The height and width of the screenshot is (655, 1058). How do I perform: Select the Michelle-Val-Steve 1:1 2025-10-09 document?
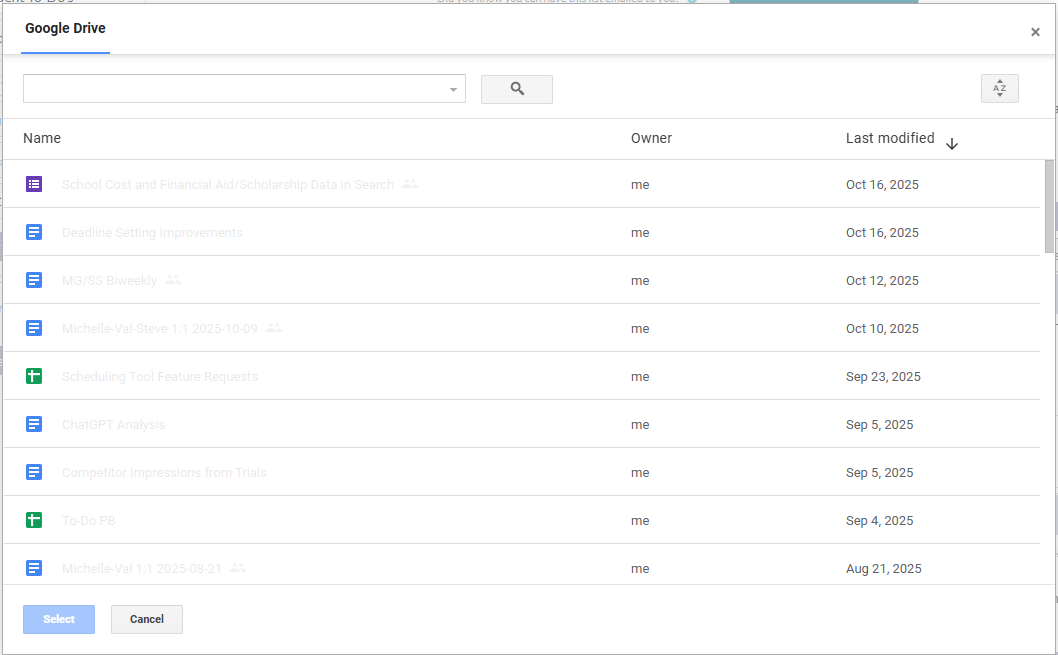coord(159,328)
